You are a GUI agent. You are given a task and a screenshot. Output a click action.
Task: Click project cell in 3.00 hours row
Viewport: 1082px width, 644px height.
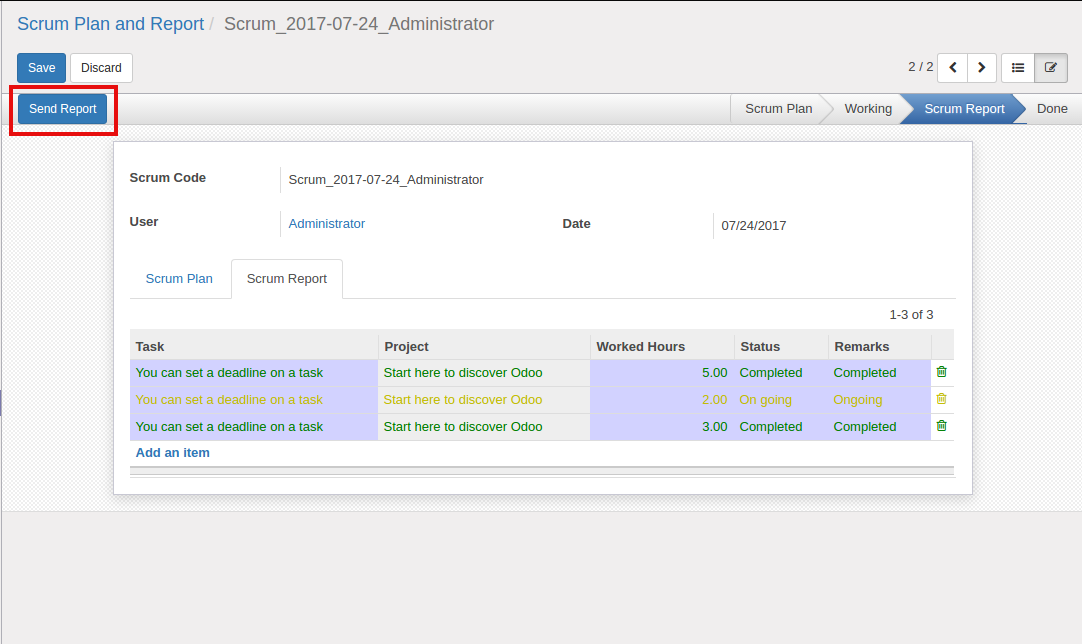click(x=484, y=427)
